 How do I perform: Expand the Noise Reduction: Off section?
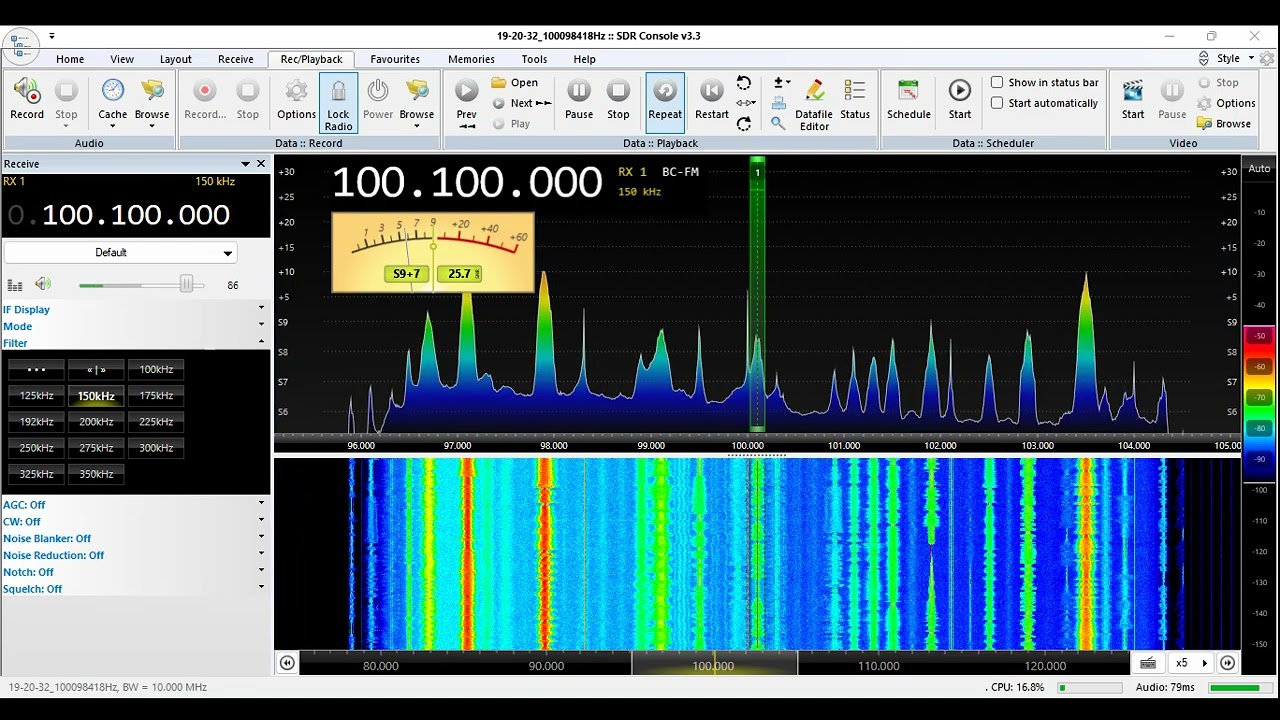point(135,556)
